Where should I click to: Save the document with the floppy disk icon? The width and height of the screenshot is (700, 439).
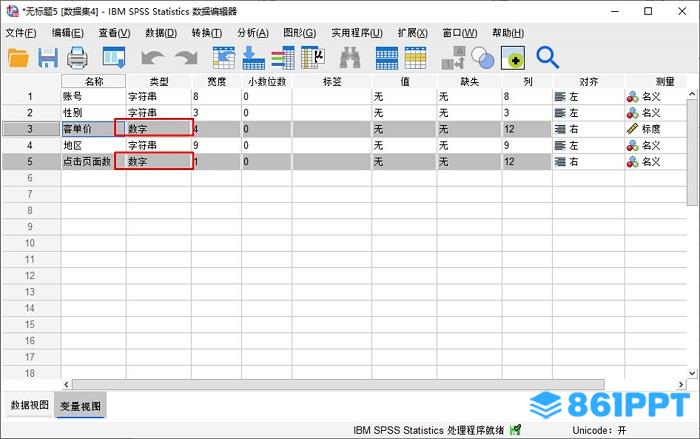pos(48,58)
